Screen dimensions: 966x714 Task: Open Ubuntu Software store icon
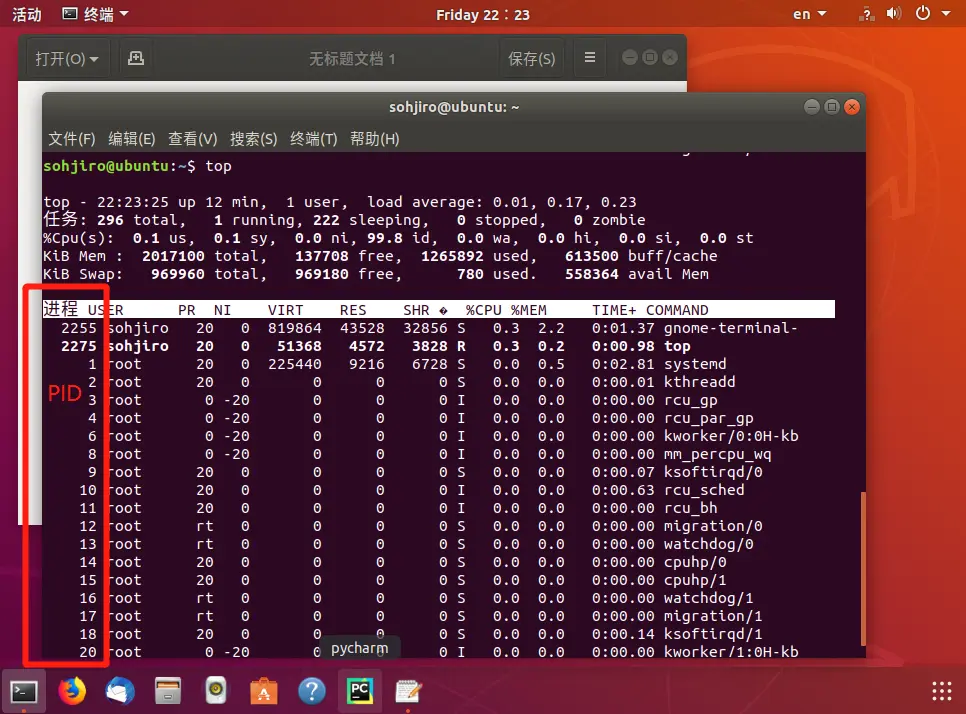point(264,691)
